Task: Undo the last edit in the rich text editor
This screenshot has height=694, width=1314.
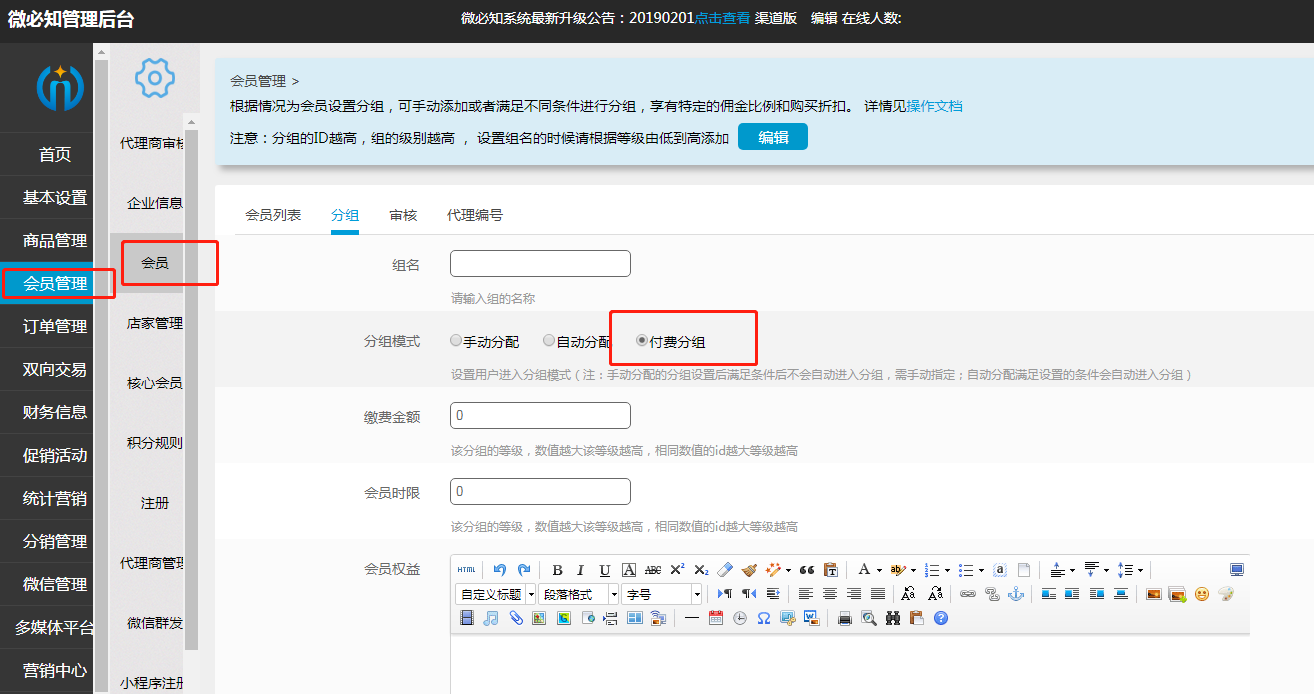Action: point(500,569)
